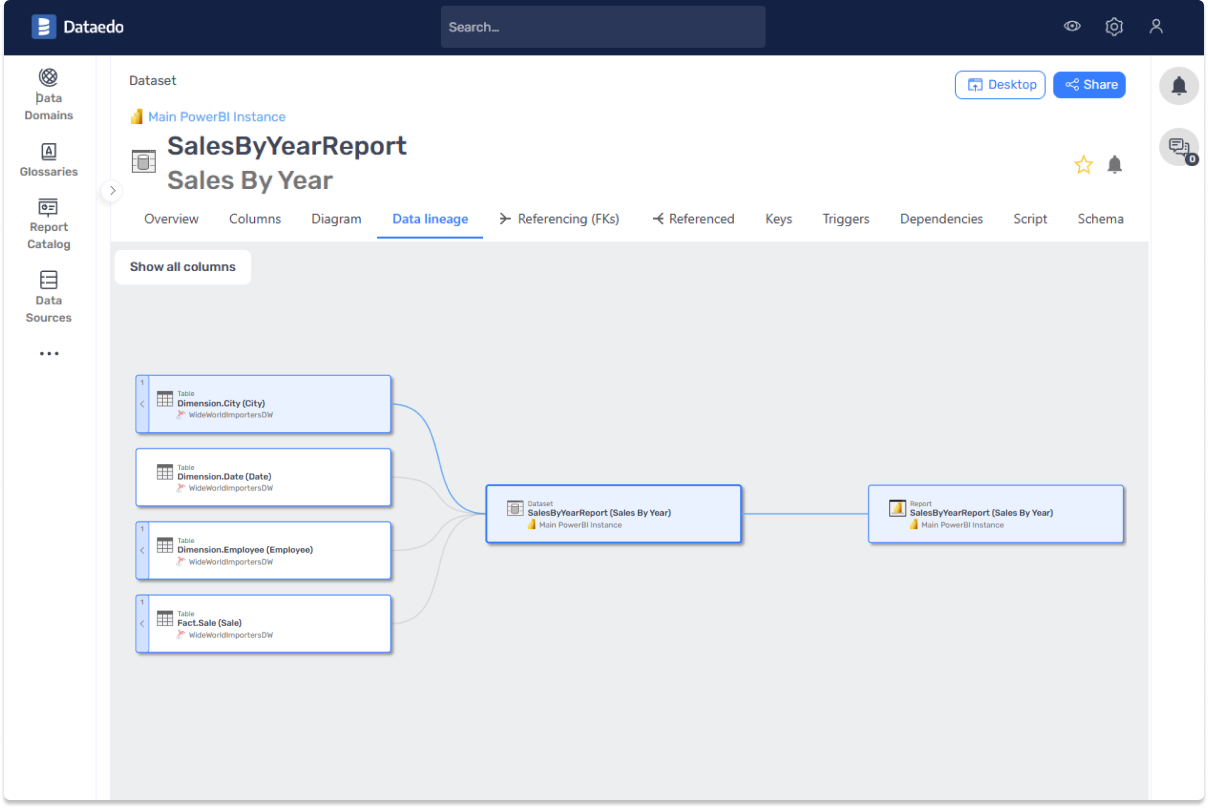Open the Dependencies tab
Viewport: 1208px width, 808px height.
click(941, 219)
